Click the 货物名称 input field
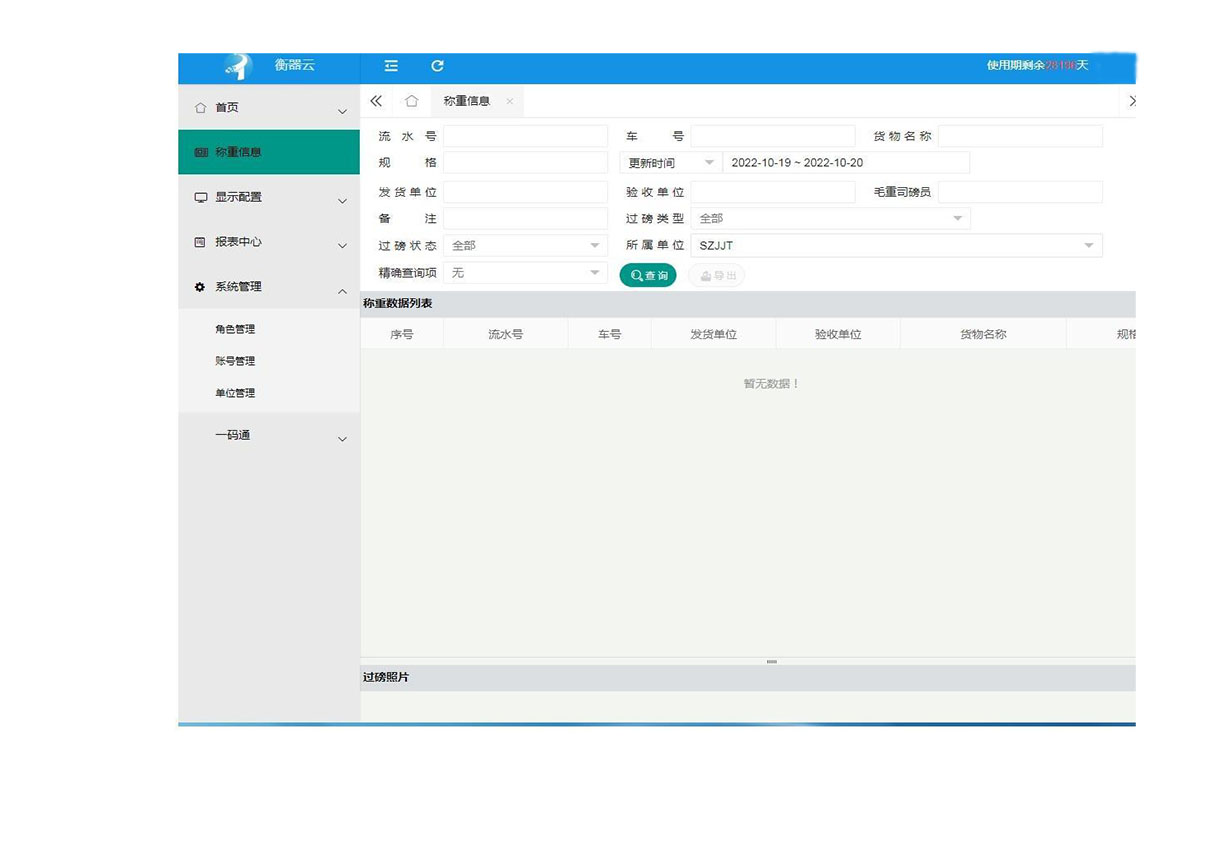Image resolution: width=1223 pixels, height=850 pixels. pos(1020,136)
